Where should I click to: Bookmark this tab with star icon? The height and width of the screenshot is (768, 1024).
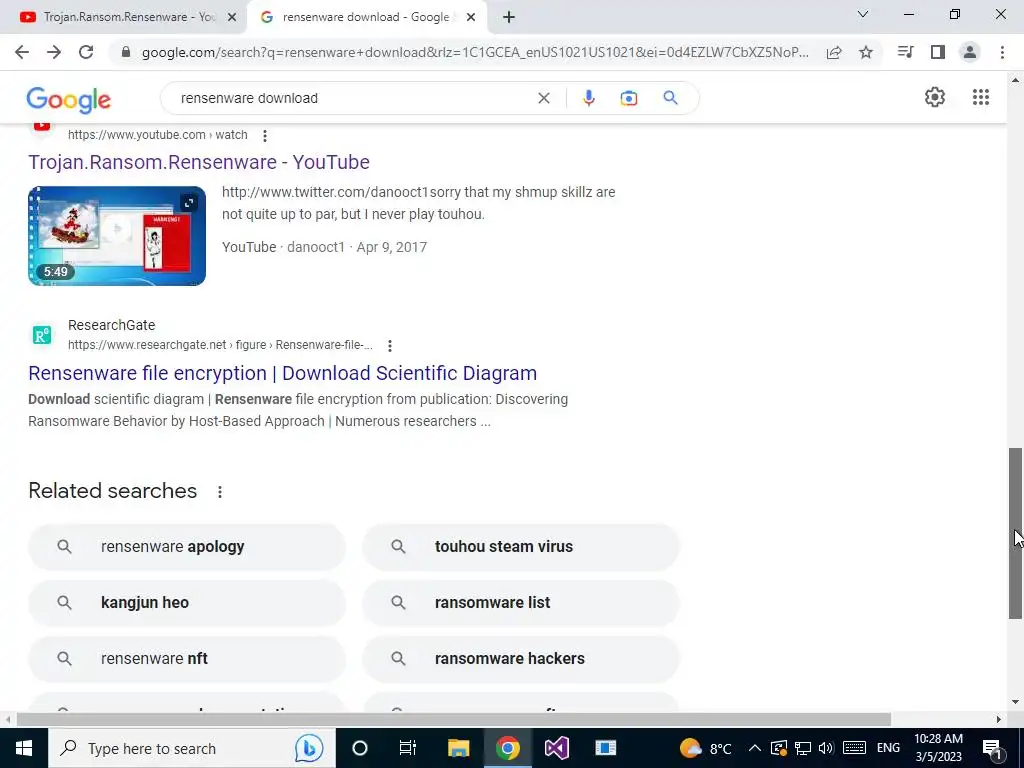click(866, 52)
